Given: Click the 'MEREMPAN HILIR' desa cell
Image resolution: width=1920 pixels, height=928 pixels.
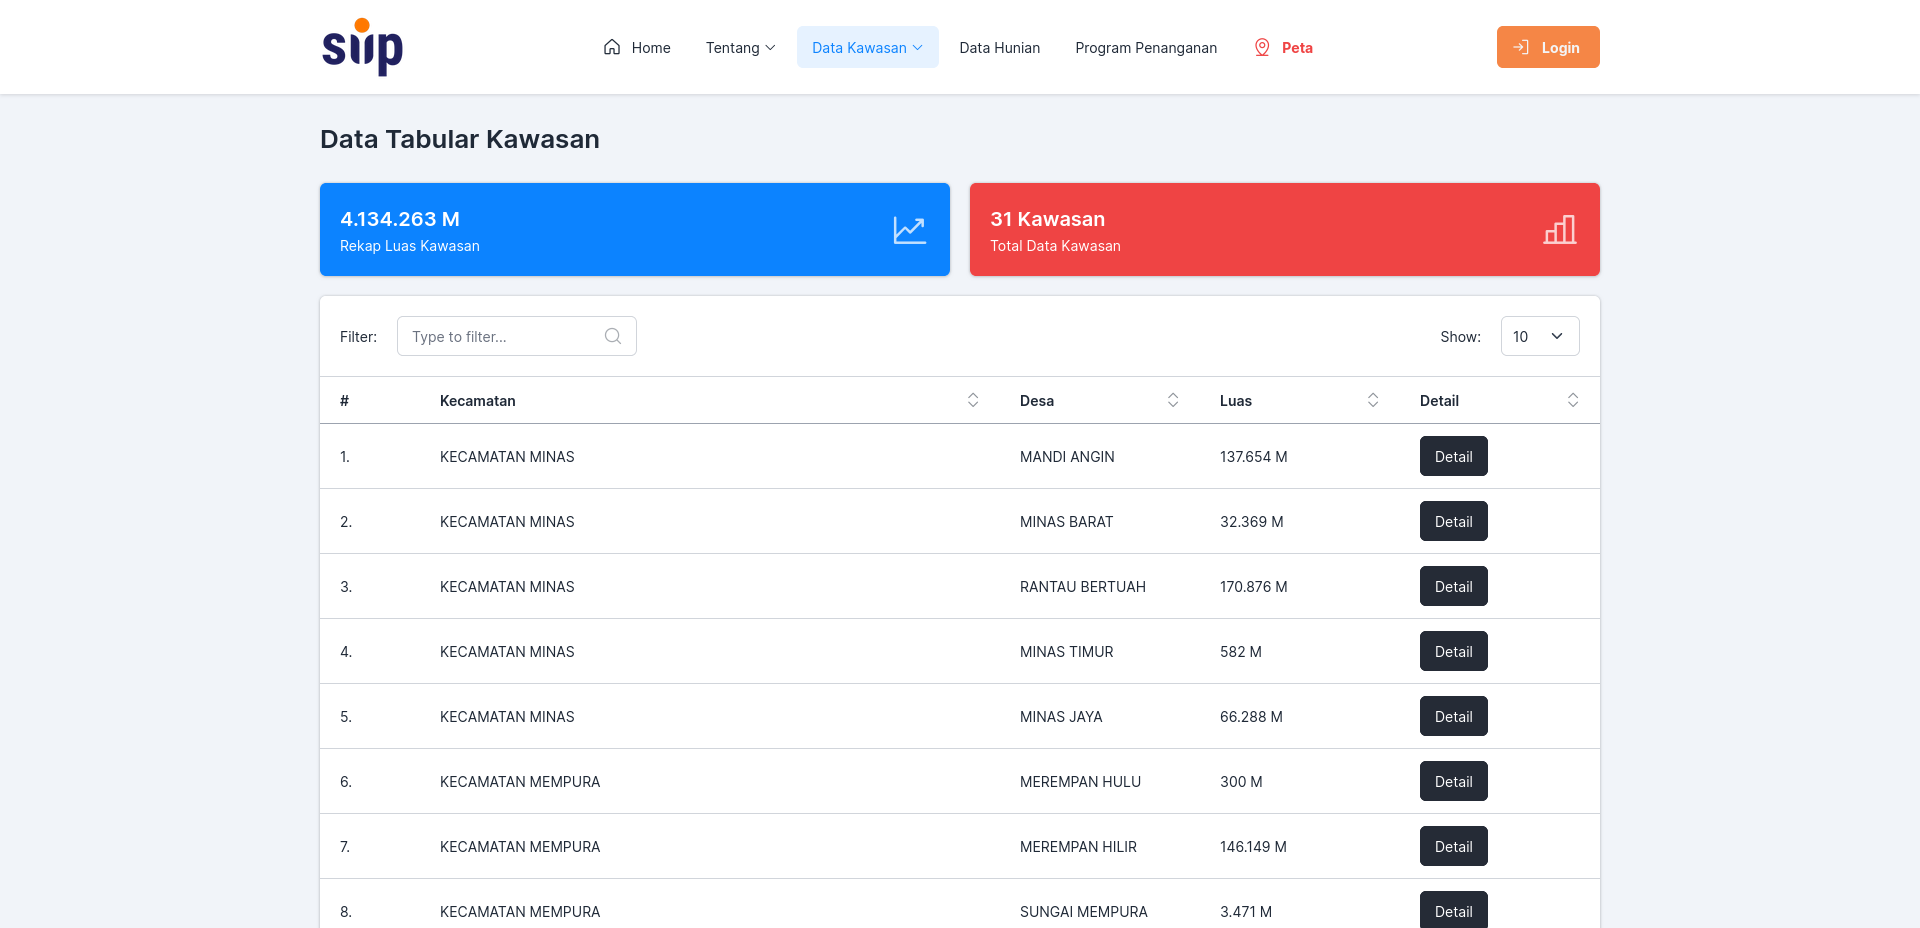Looking at the screenshot, I should 1078,847.
